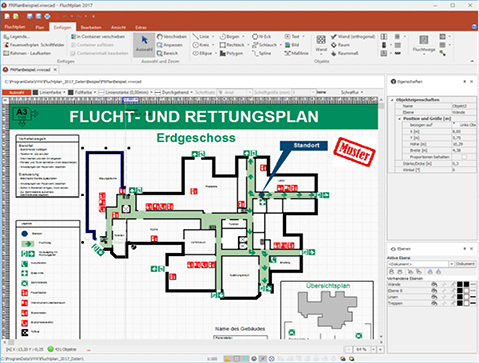Open the Ansicht ribbon tab
The width and height of the screenshot is (479, 363).
coord(118,27)
